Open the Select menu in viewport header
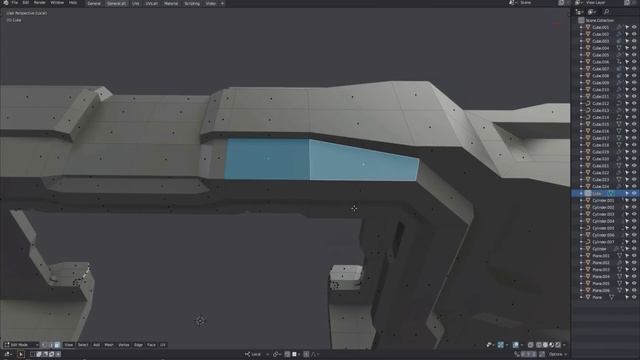 83,345
